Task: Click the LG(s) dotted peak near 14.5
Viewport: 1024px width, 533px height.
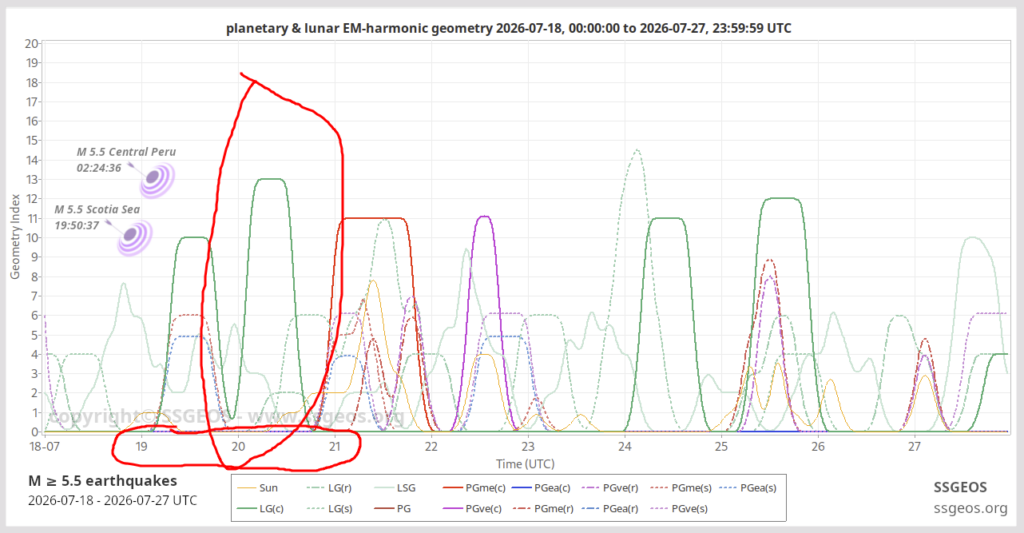Action: tap(637, 150)
